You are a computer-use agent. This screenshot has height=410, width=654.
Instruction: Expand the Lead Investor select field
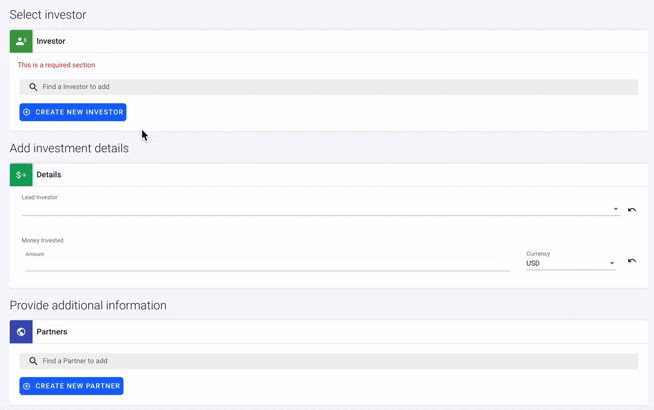pyautogui.click(x=321, y=209)
